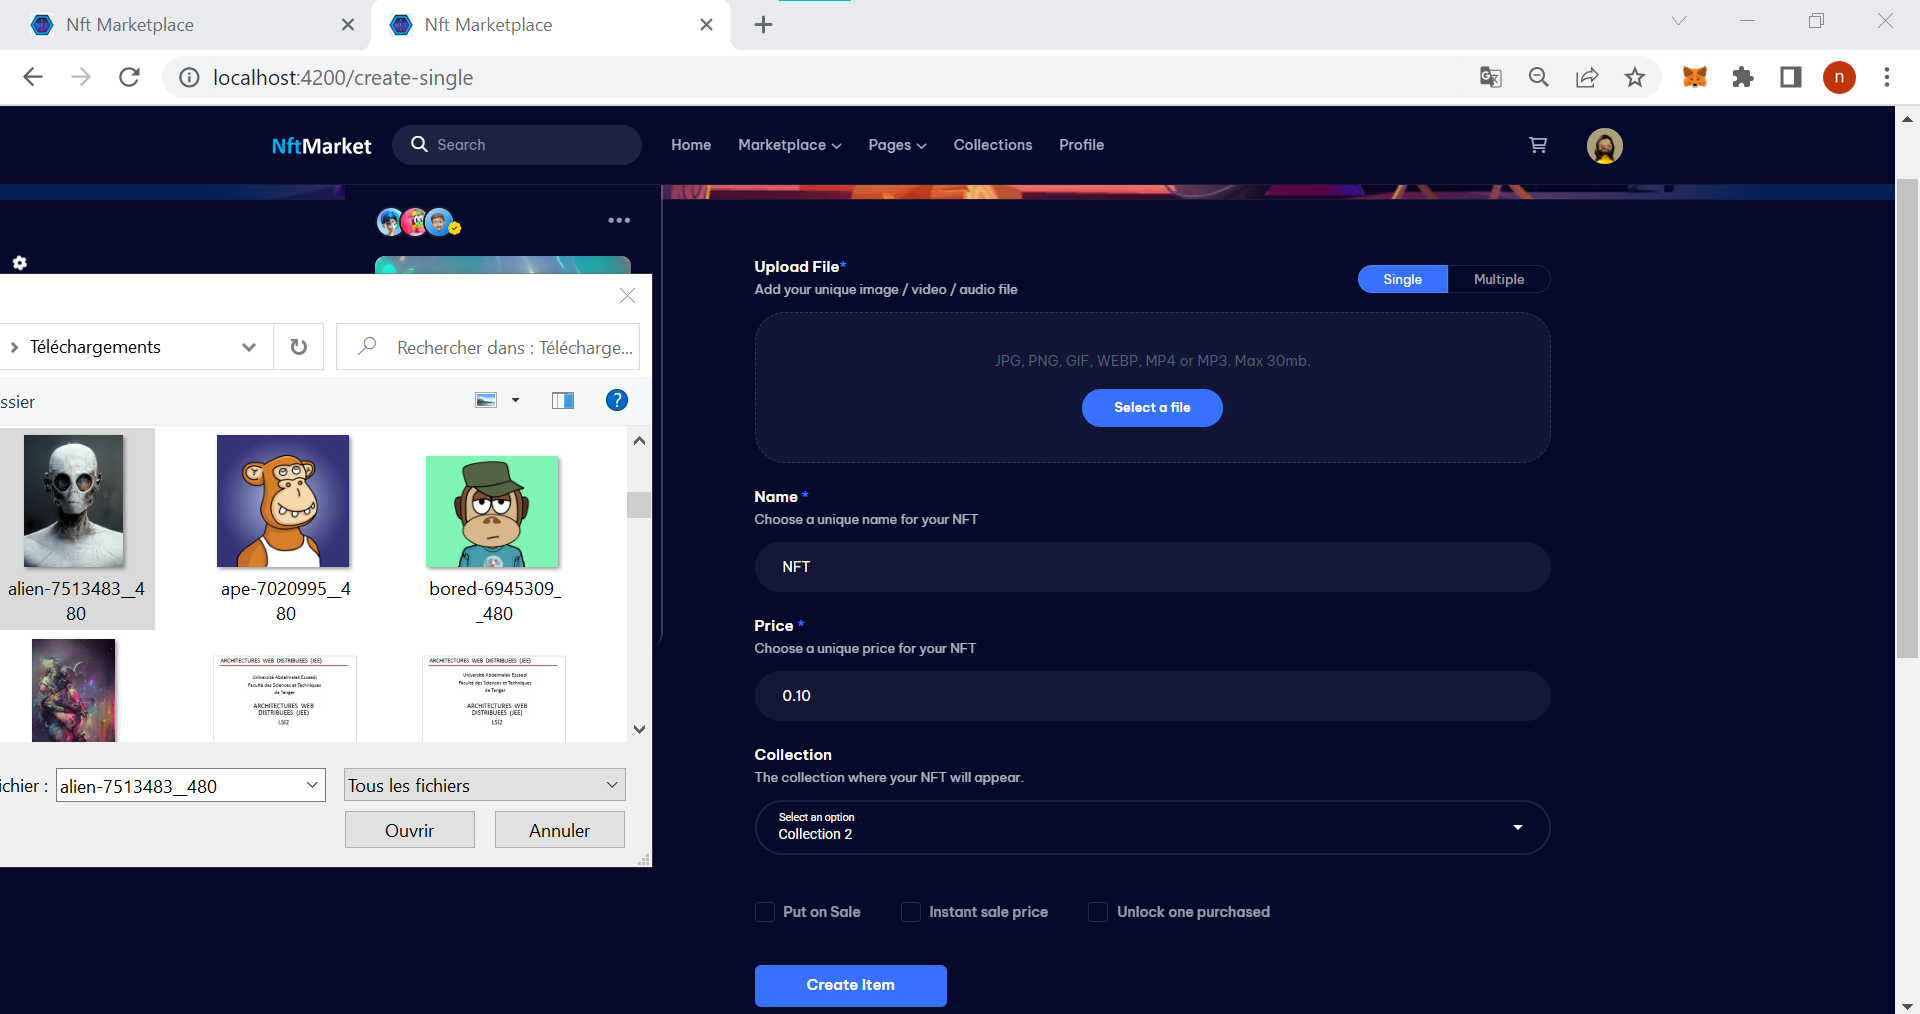Click the Create Item button
Viewport: 1920px width, 1014px height.
(849, 985)
